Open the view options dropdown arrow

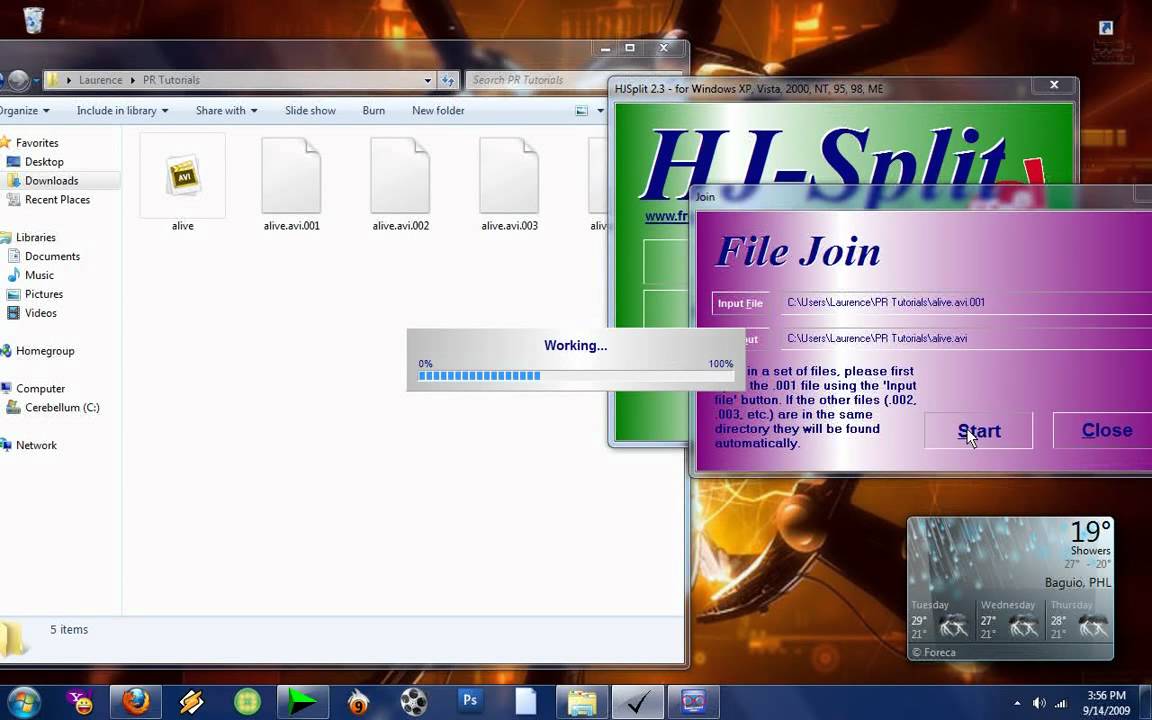click(600, 111)
